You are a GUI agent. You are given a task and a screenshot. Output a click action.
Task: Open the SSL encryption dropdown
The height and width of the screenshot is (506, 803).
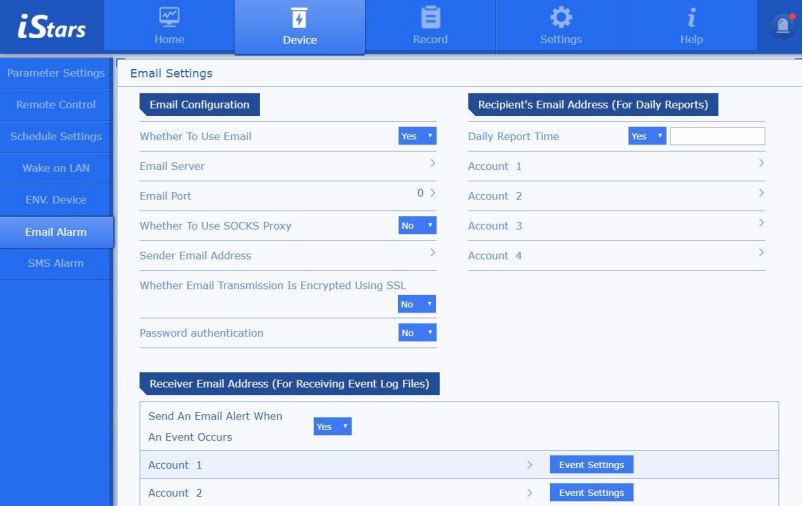417,304
